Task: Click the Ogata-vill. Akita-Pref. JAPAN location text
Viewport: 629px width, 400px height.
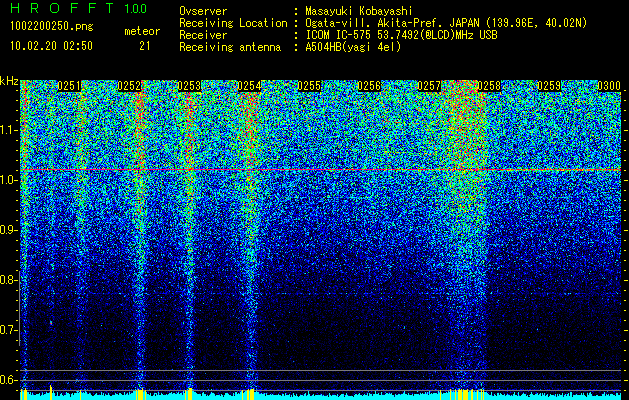Action: pos(446,23)
